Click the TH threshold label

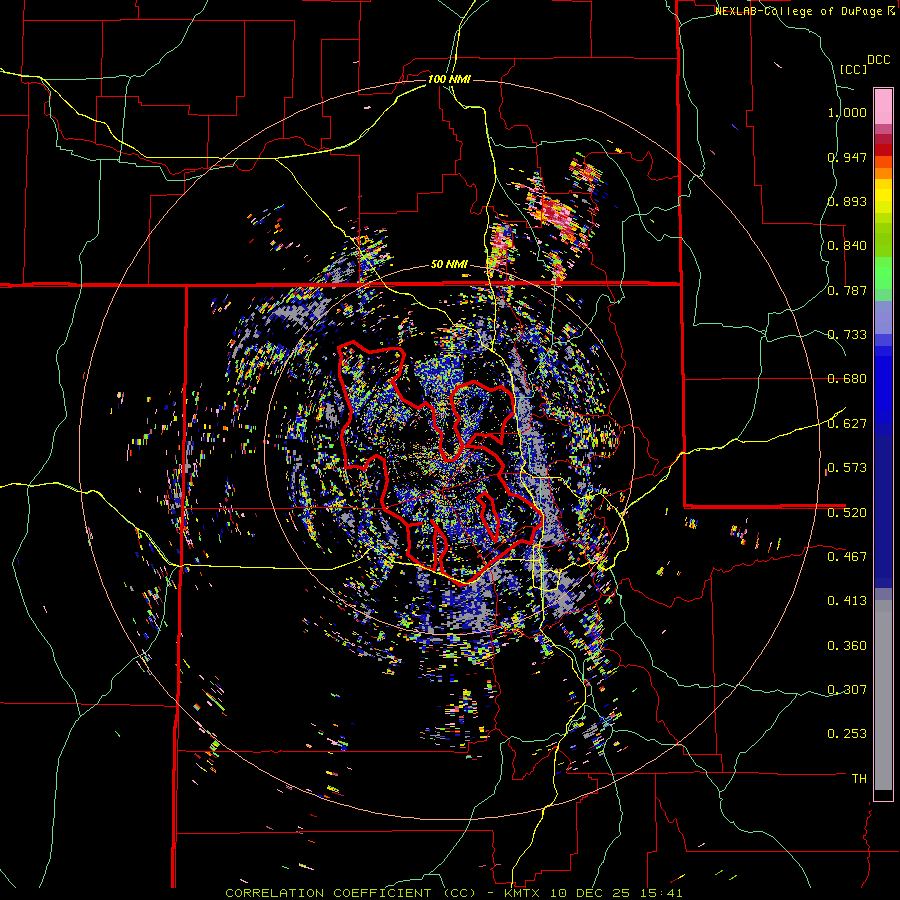pos(859,779)
